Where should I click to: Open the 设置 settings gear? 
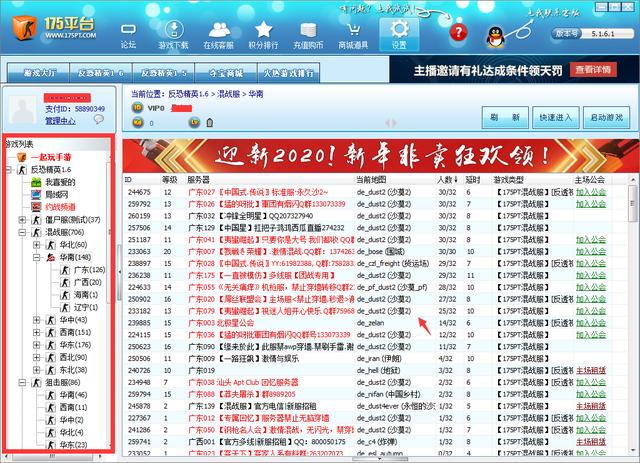pyautogui.click(x=399, y=35)
